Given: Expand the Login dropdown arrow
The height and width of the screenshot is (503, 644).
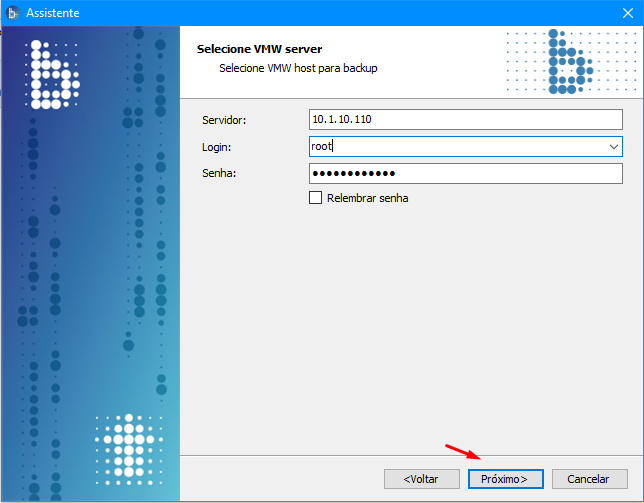Looking at the screenshot, I should click(x=614, y=147).
